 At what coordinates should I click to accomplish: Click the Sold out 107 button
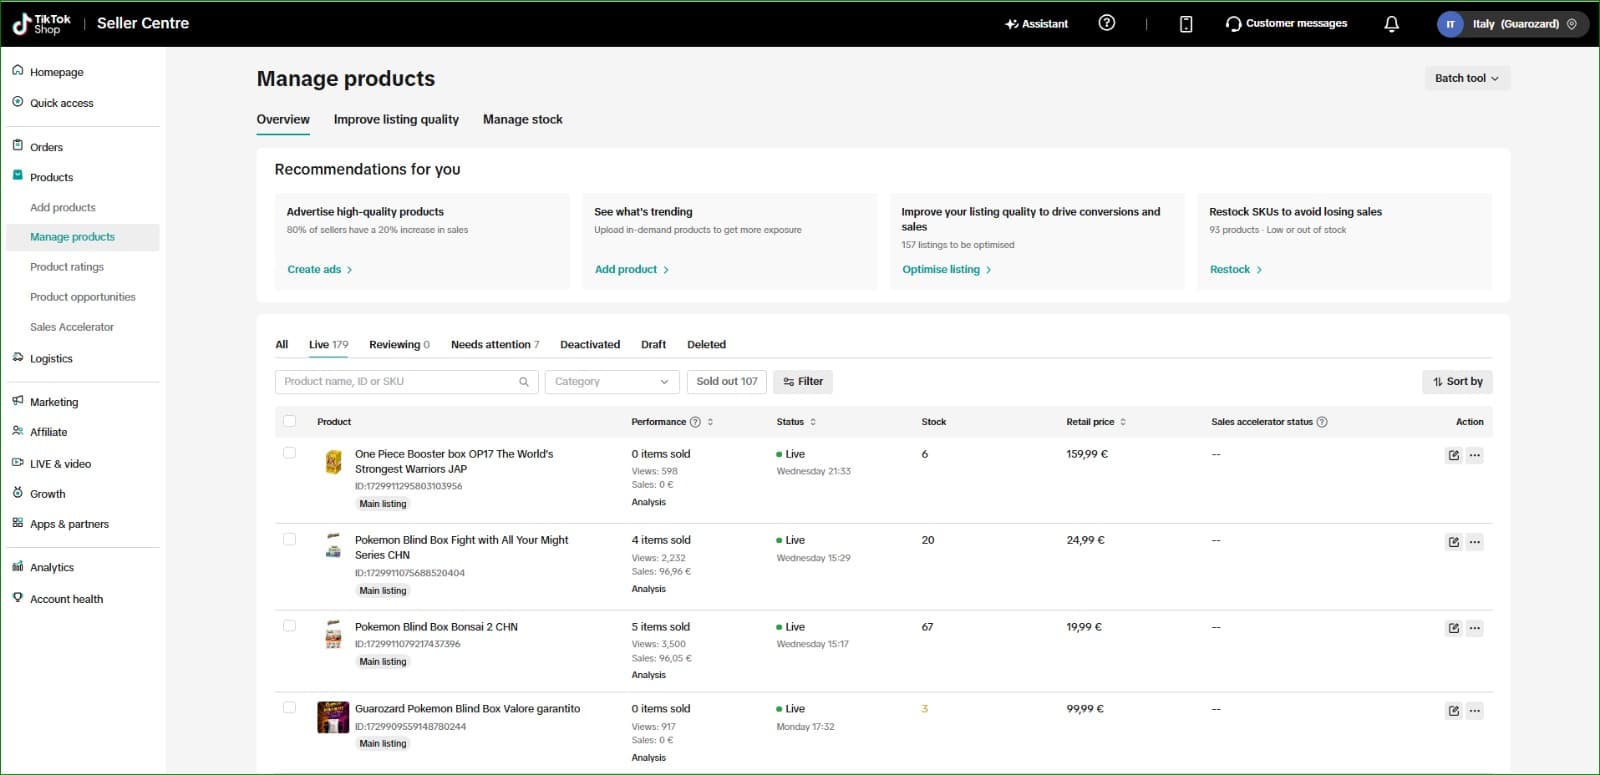point(727,382)
